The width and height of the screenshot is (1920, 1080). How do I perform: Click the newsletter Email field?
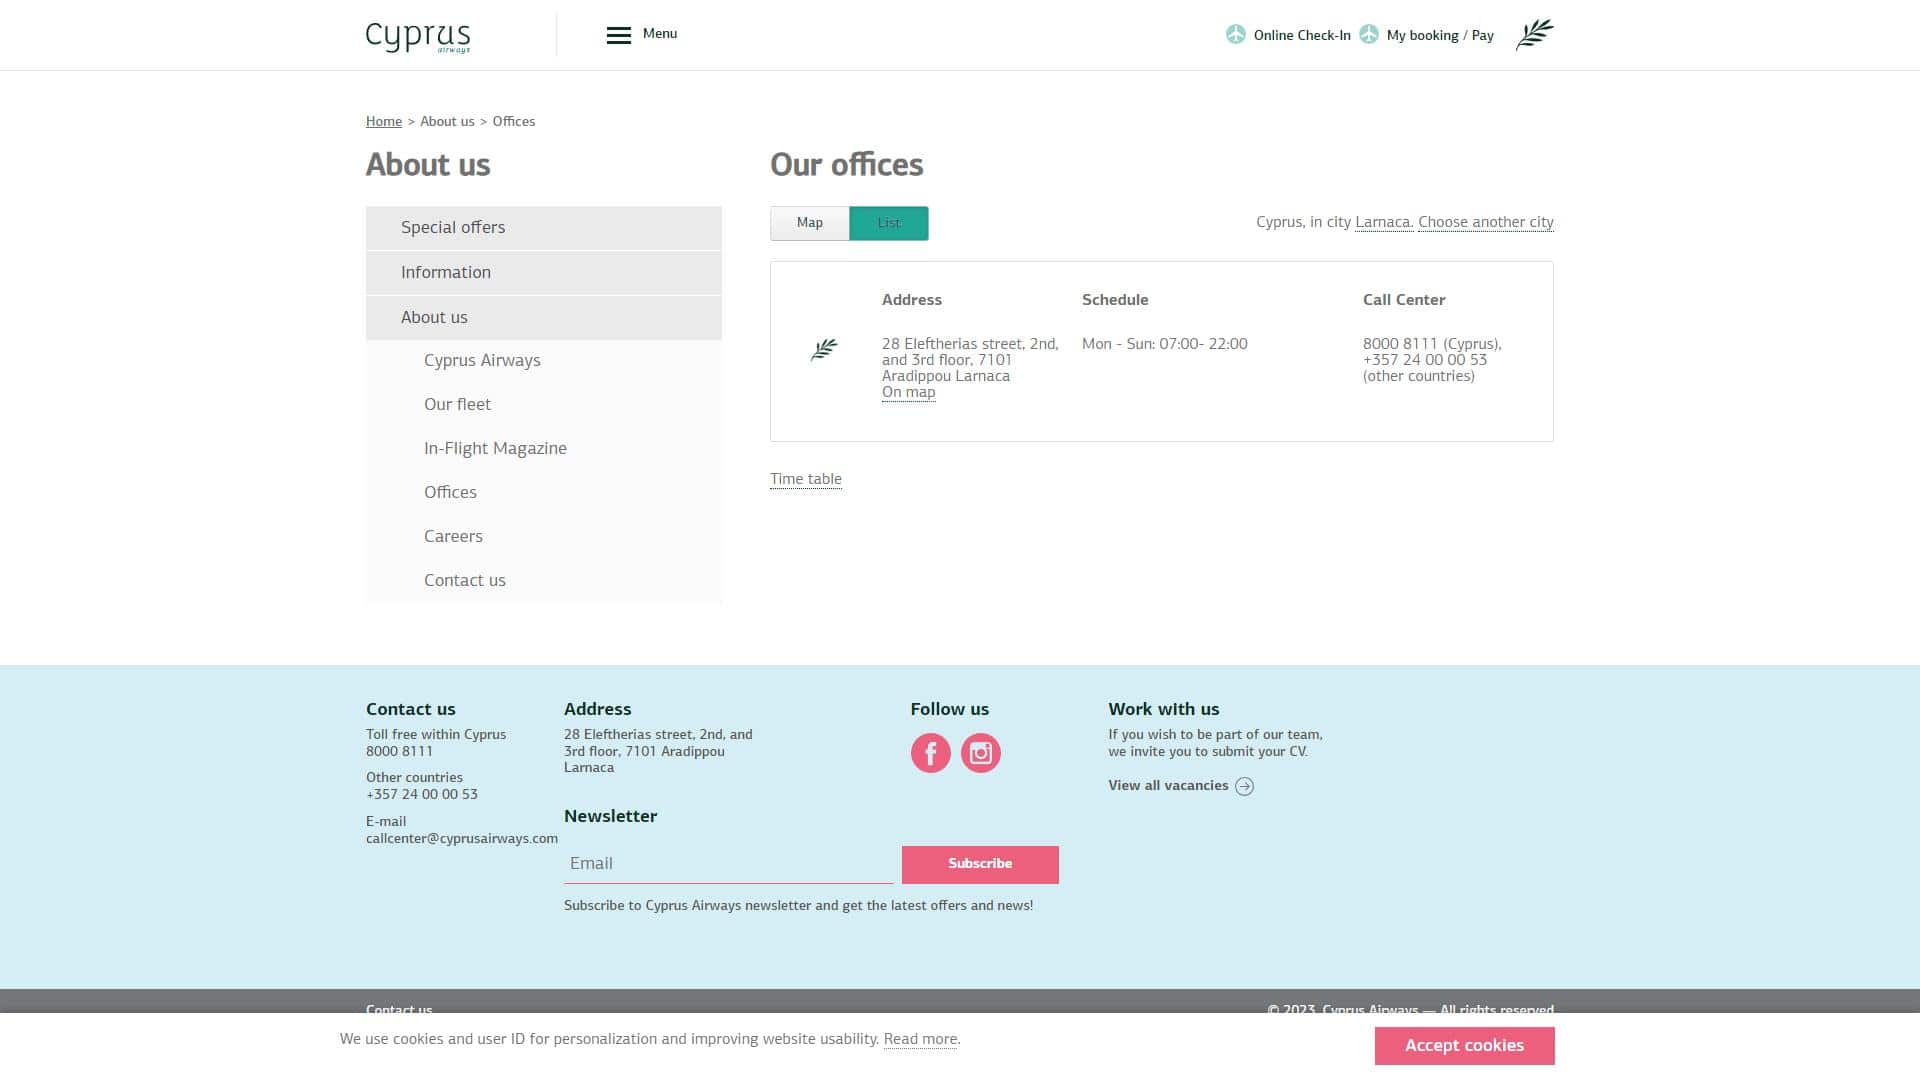(727, 864)
